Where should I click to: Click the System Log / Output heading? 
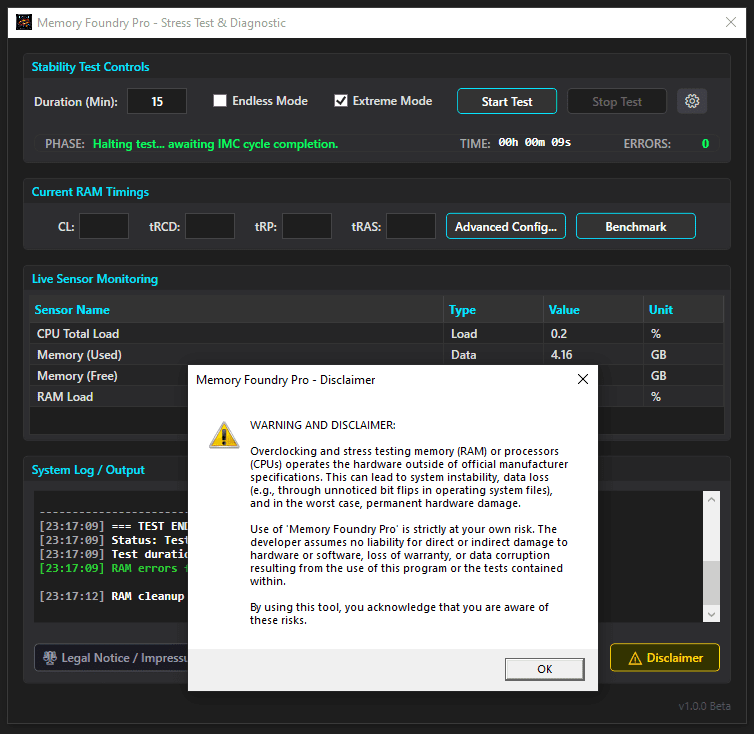pyautogui.click(x=88, y=469)
